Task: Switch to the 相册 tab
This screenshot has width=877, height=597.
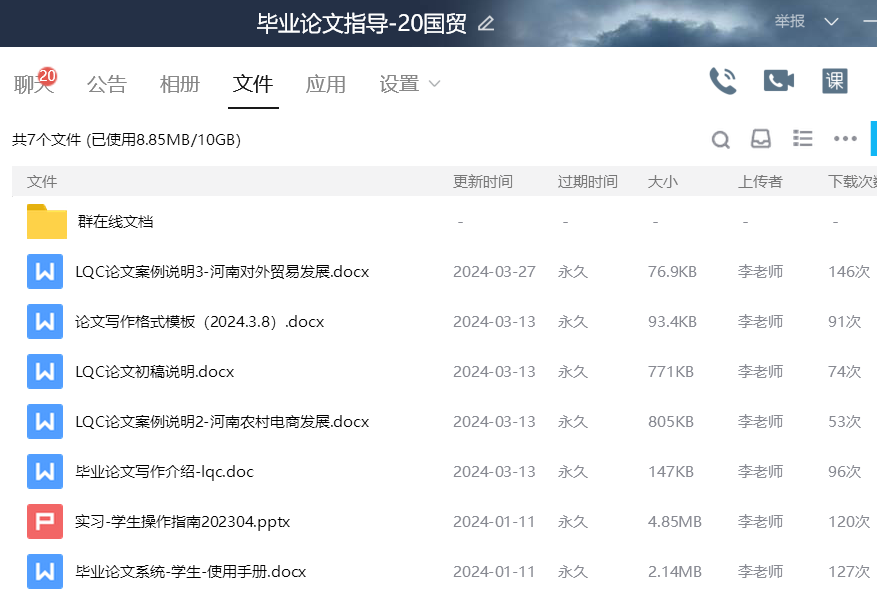Action: tap(180, 84)
